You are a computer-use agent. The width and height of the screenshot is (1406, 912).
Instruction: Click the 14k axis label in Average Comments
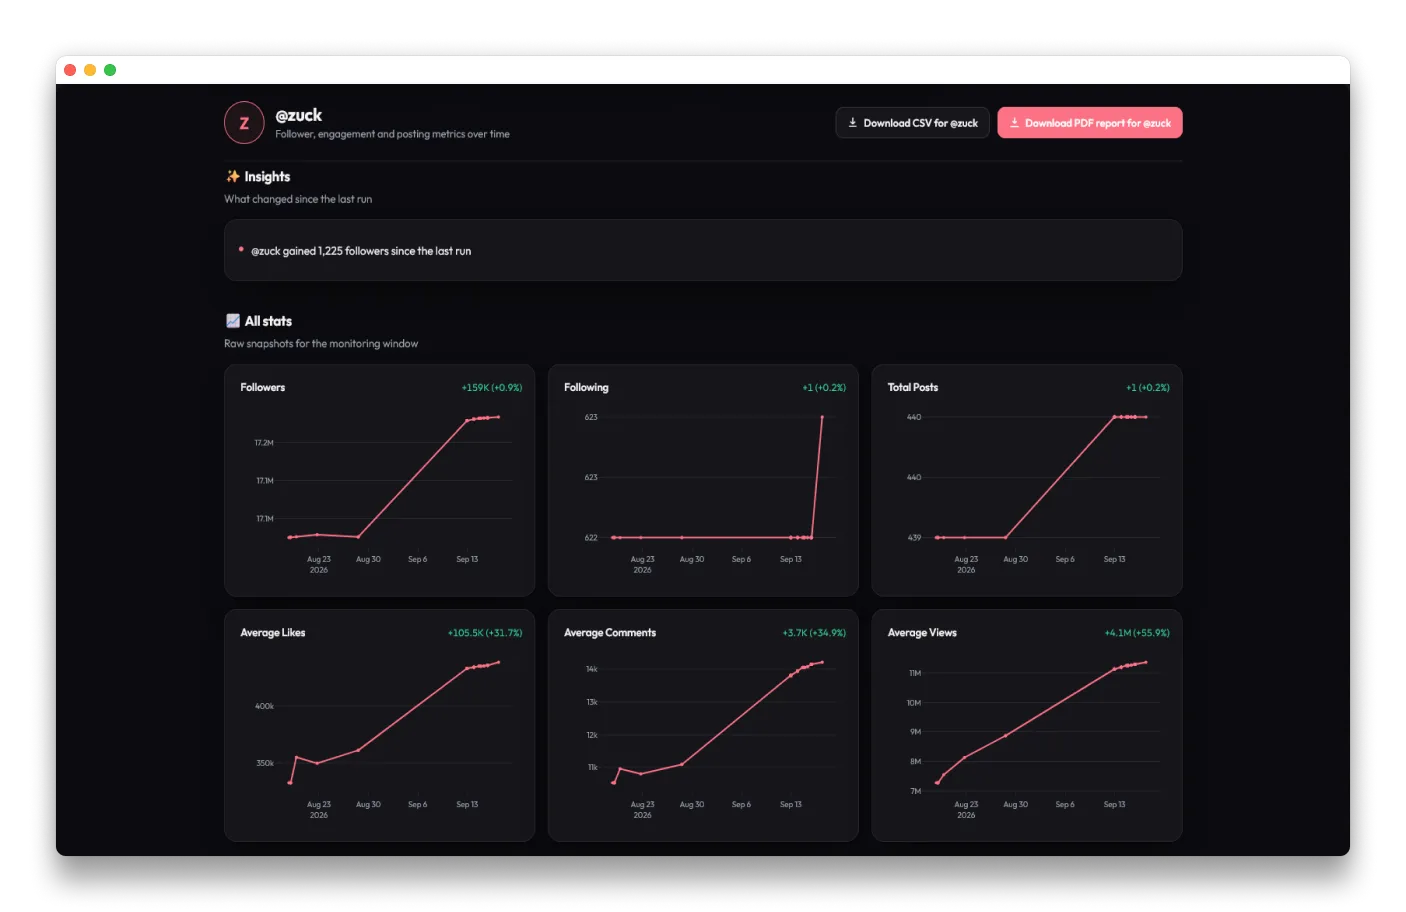pos(591,669)
